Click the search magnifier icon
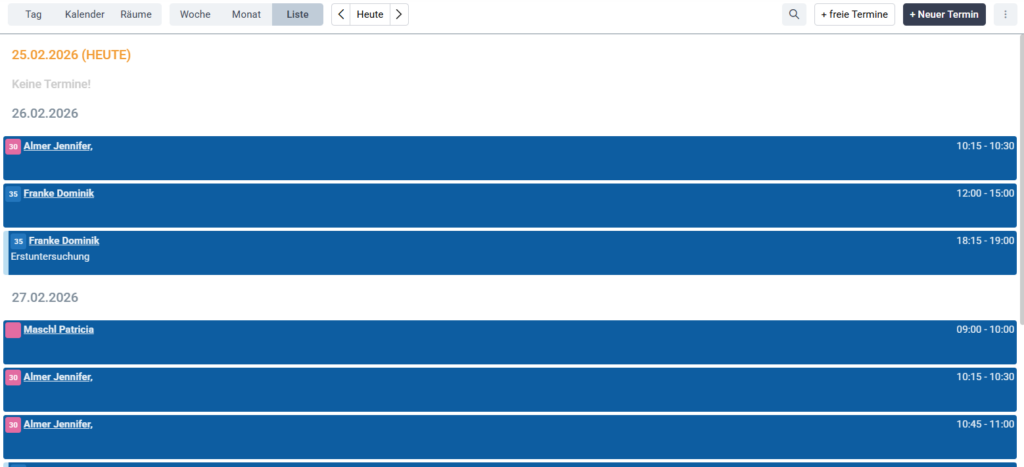This screenshot has width=1024, height=467. 793,14
